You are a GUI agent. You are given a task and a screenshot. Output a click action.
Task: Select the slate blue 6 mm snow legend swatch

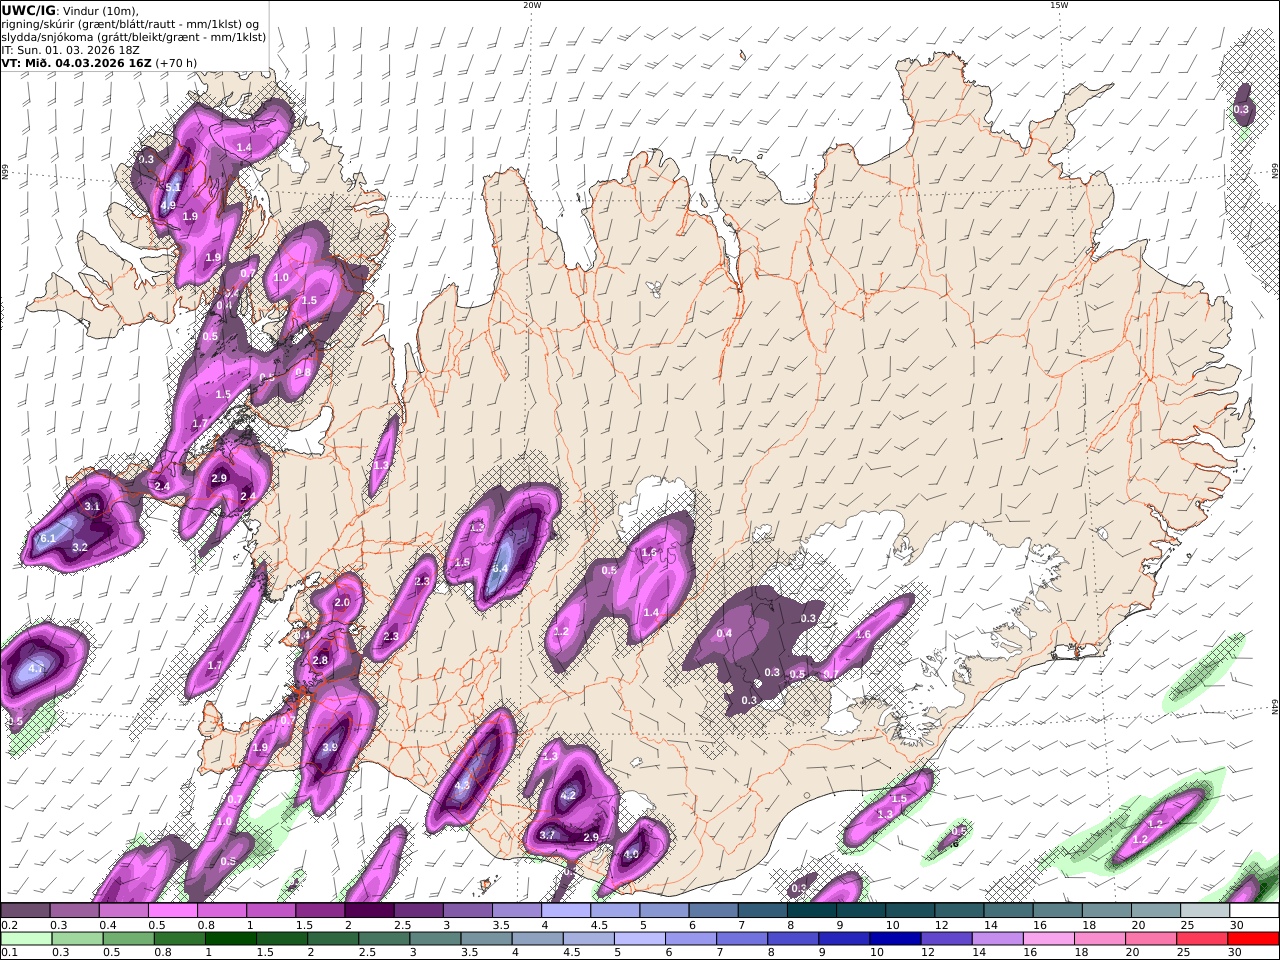pos(714,910)
